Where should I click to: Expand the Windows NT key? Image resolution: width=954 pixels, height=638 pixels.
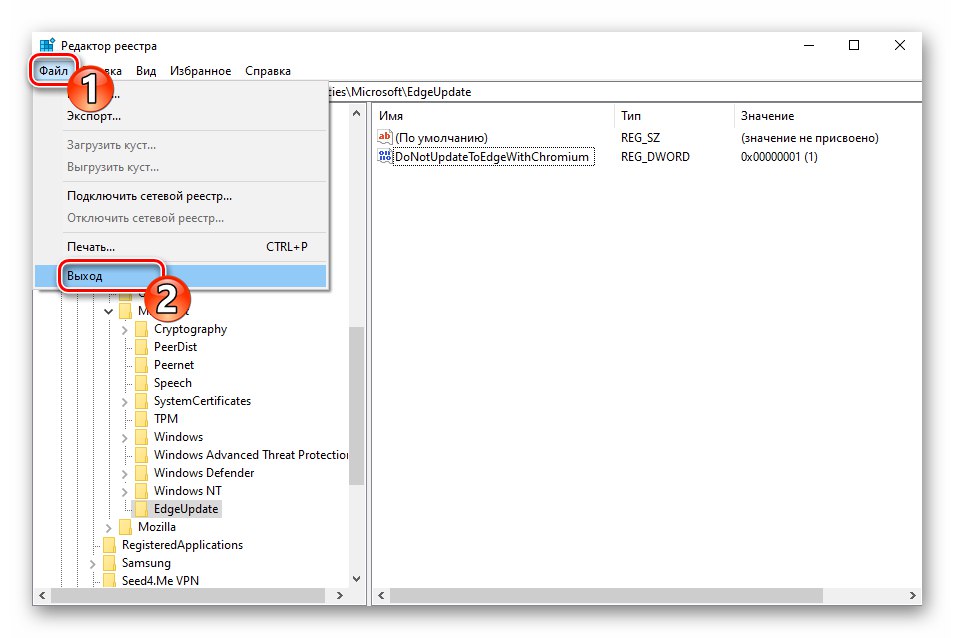click(125, 491)
